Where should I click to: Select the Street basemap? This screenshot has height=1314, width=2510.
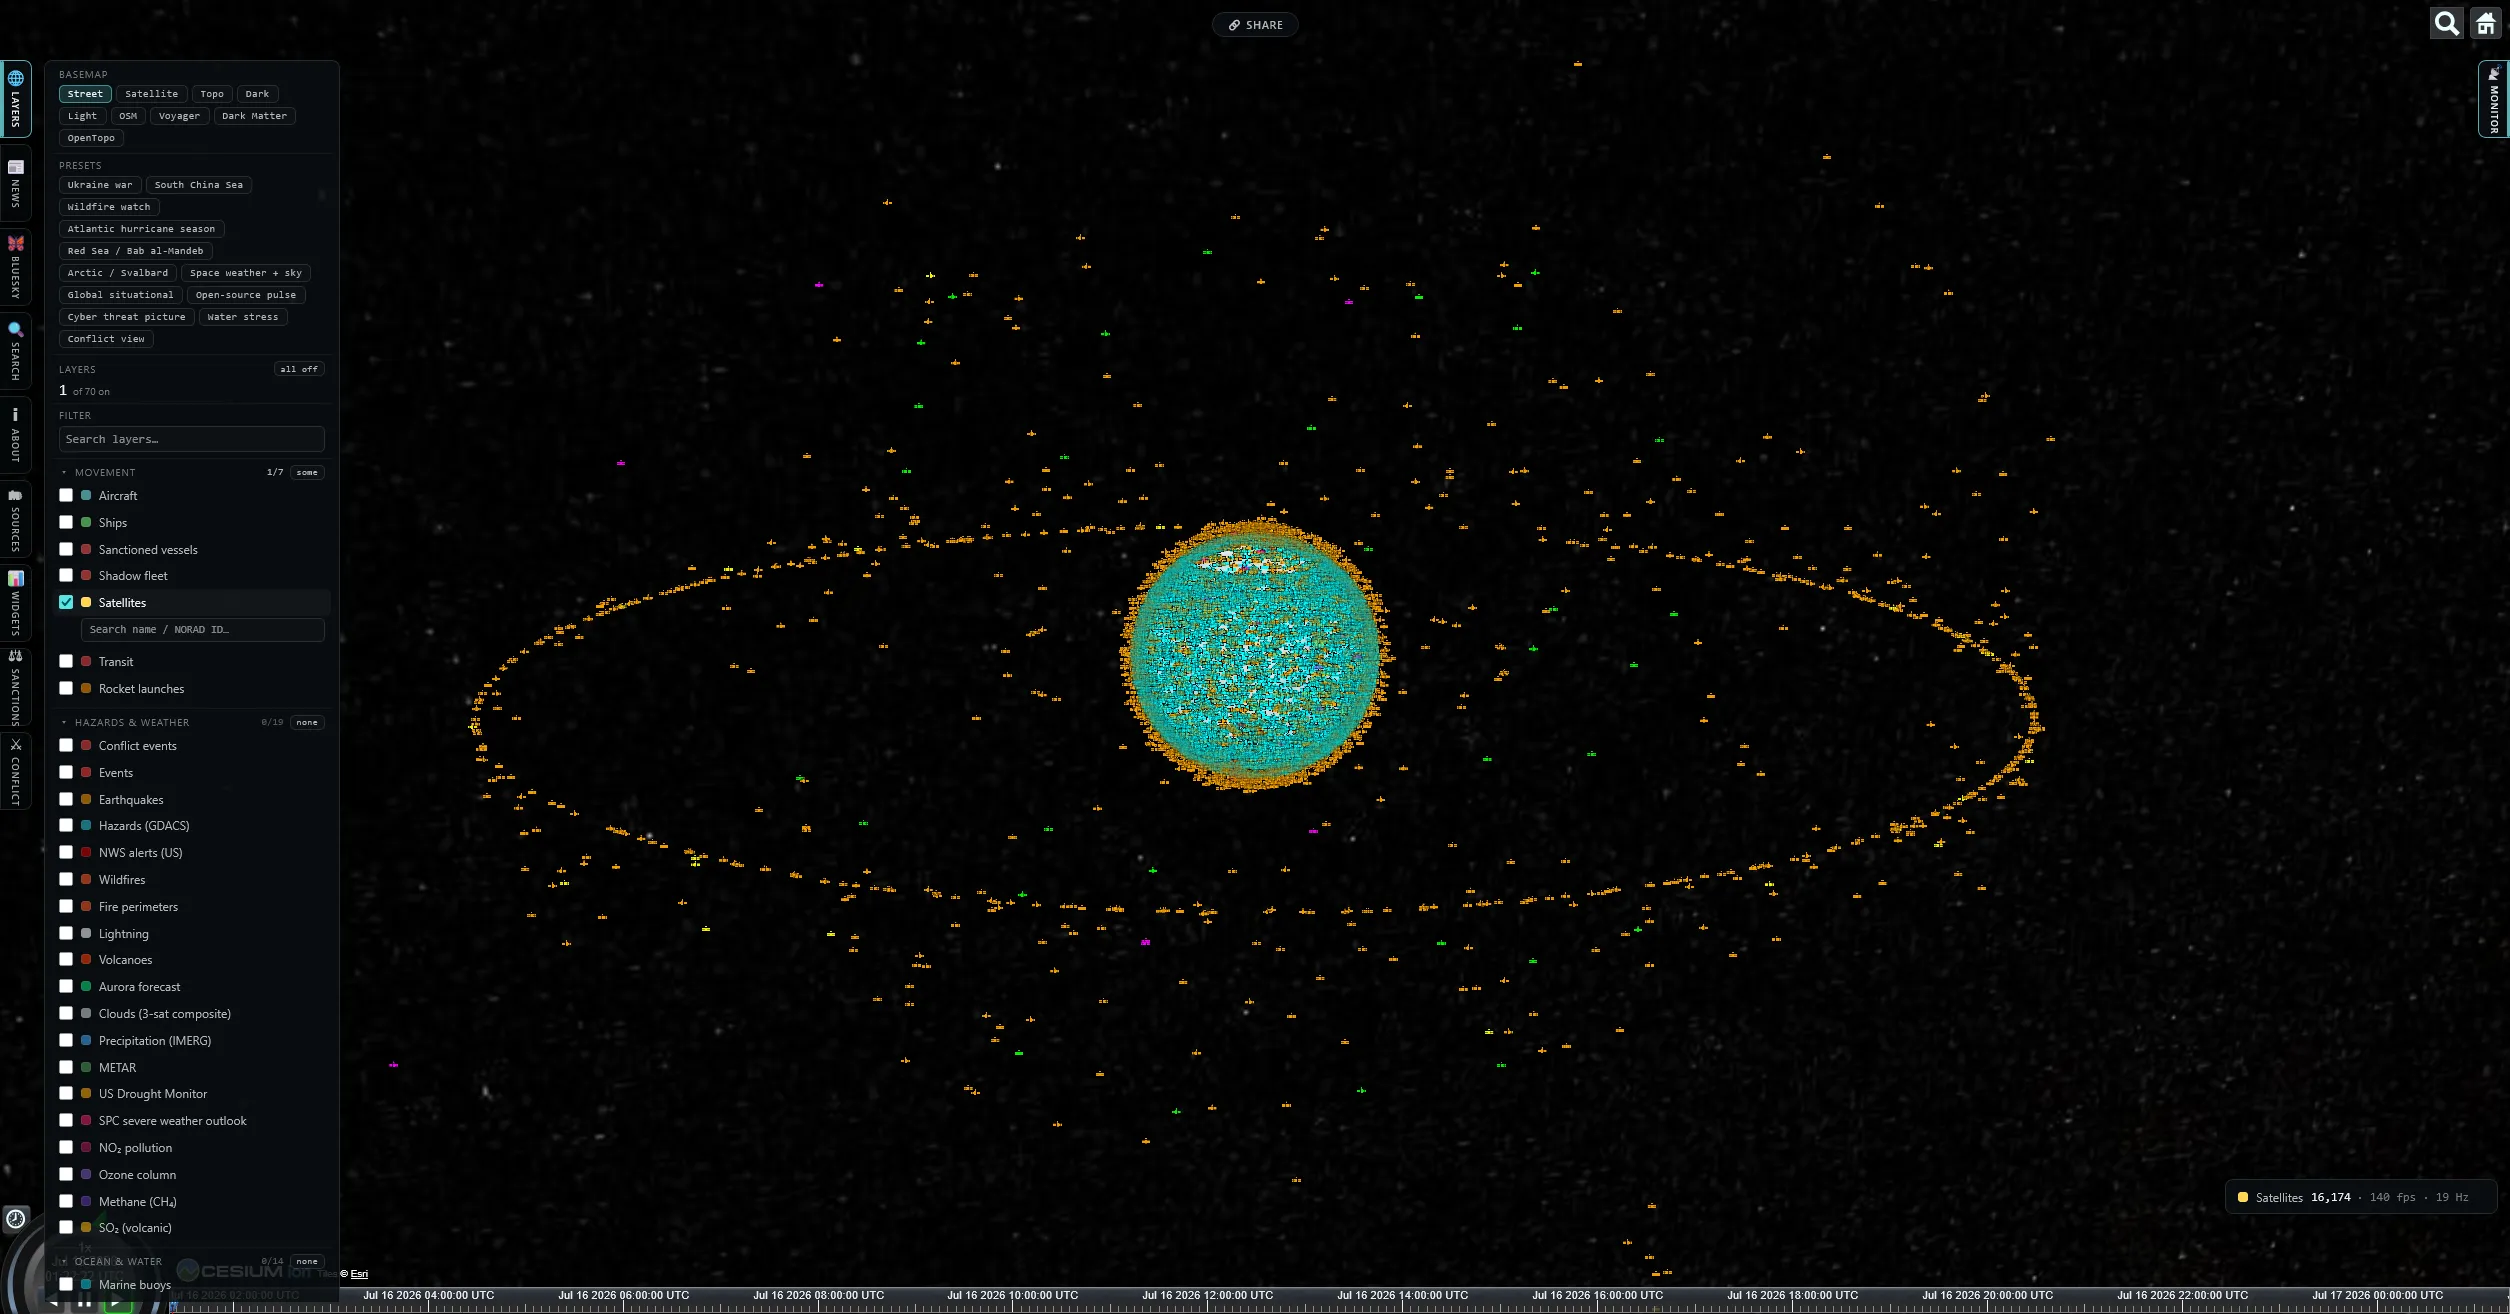click(x=85, y=94)
